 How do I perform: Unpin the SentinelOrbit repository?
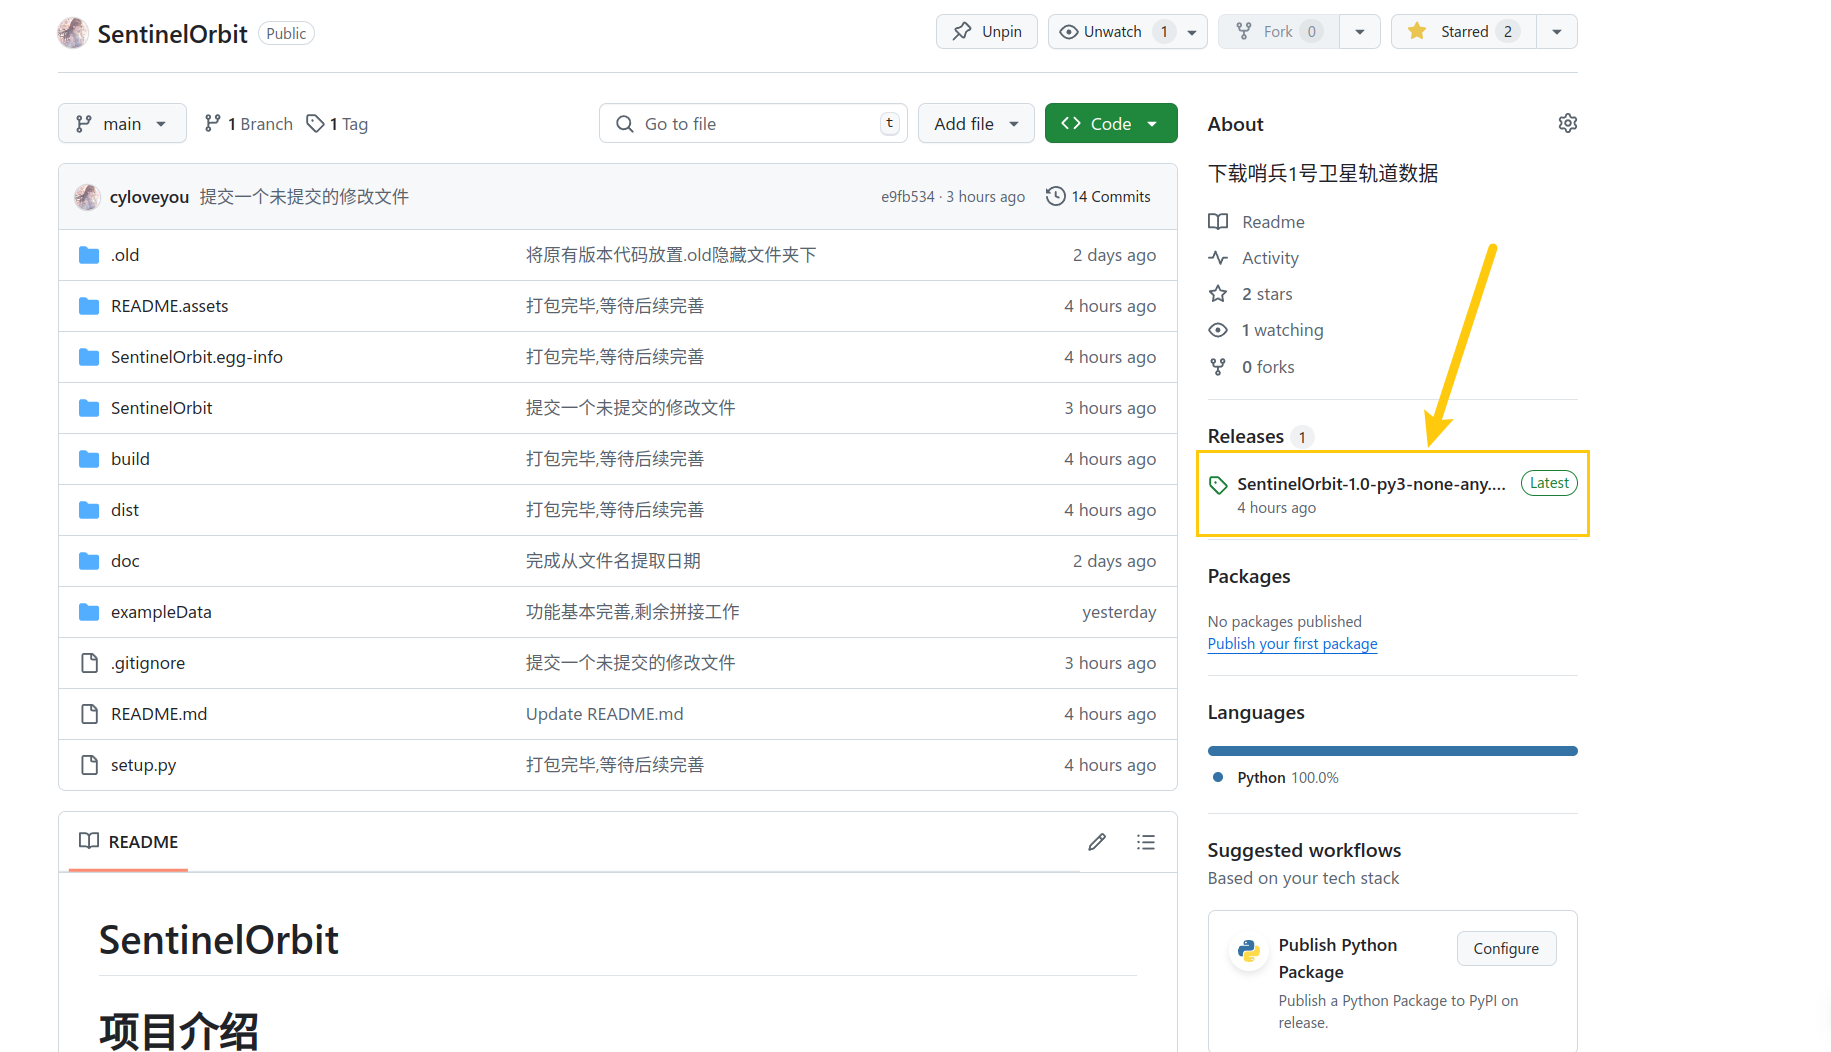pyautogui.click(x=987, y=32)
